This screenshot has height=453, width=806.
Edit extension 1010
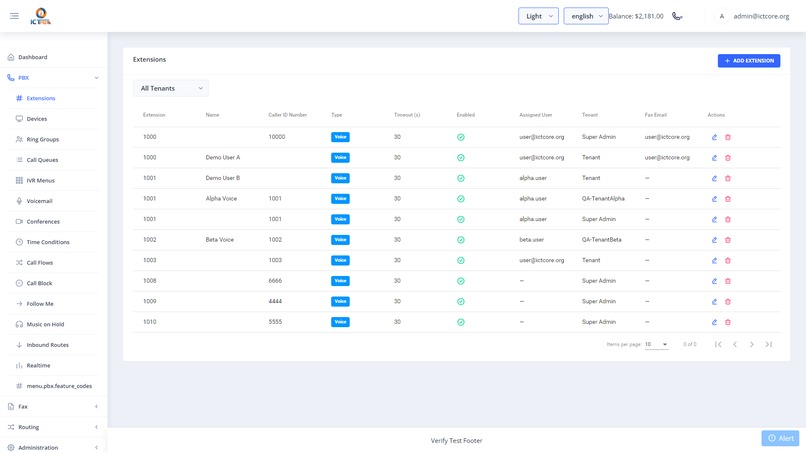click(x=714, y=322)
